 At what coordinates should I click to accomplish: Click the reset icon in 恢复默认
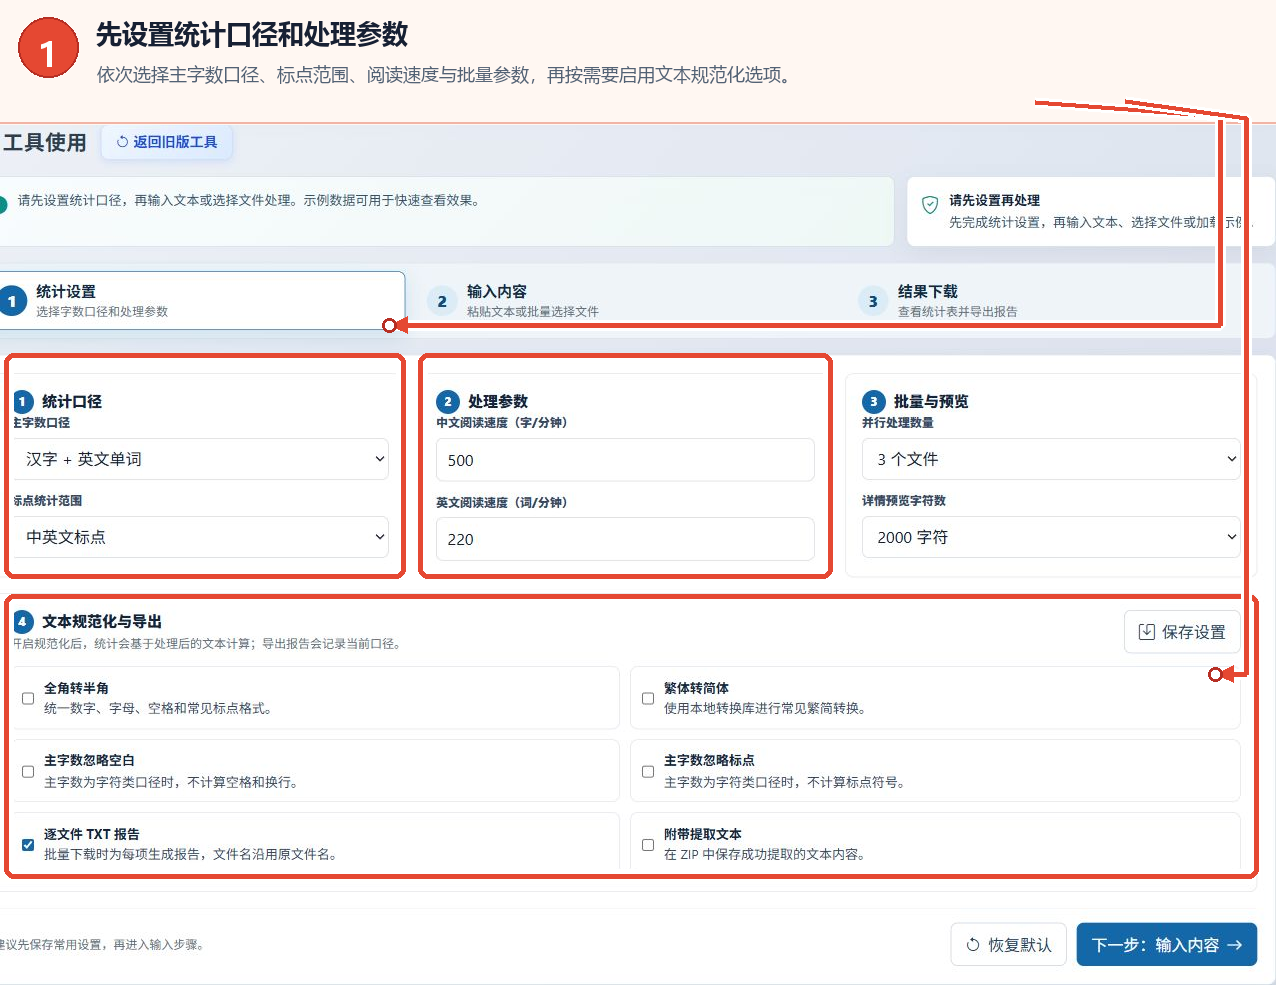pyautogui.click(x=973, y=945)
